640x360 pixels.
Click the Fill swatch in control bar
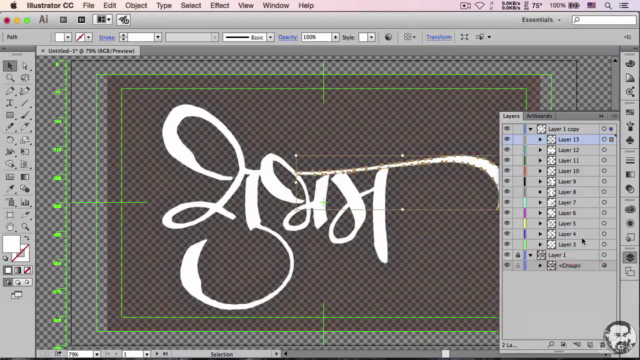point(60,37)
